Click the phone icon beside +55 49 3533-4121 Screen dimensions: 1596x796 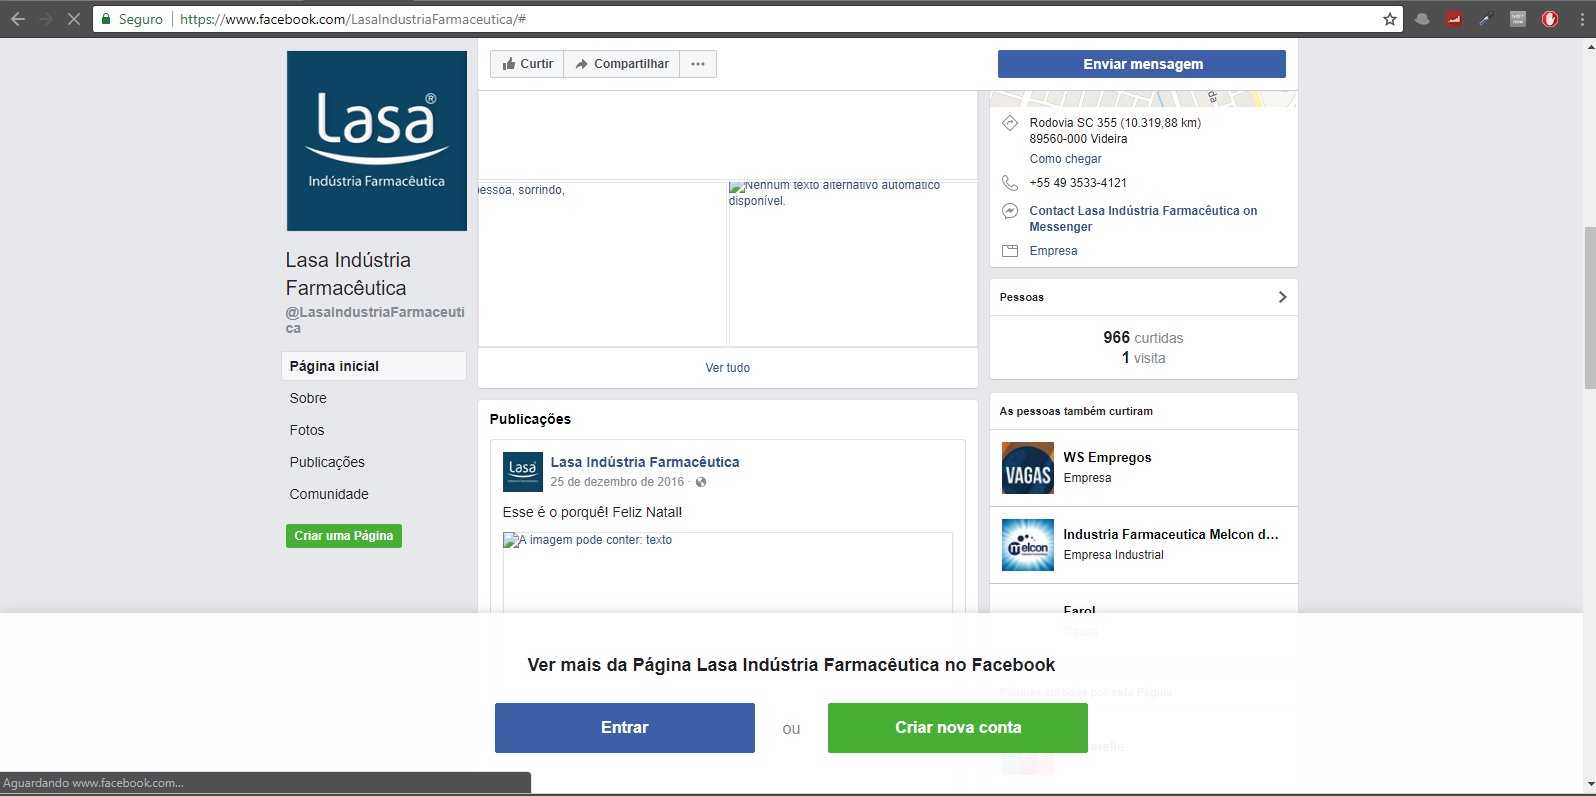click(x=1010, y=183)
